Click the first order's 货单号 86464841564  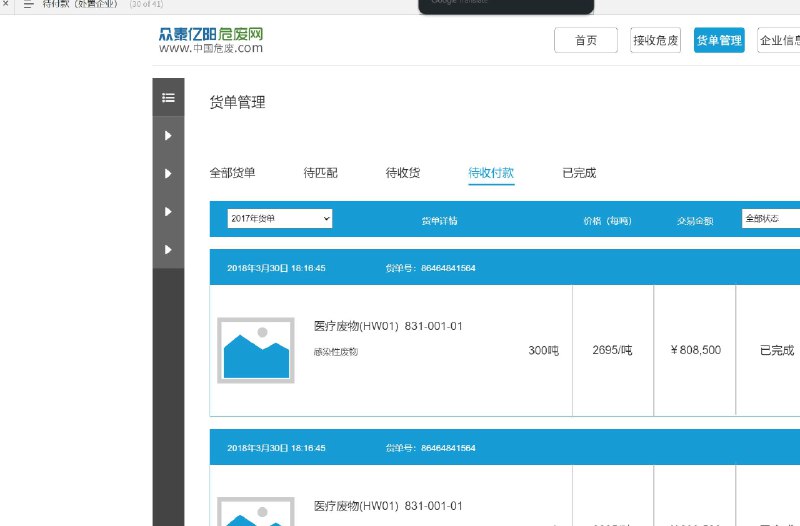[430, 268]
